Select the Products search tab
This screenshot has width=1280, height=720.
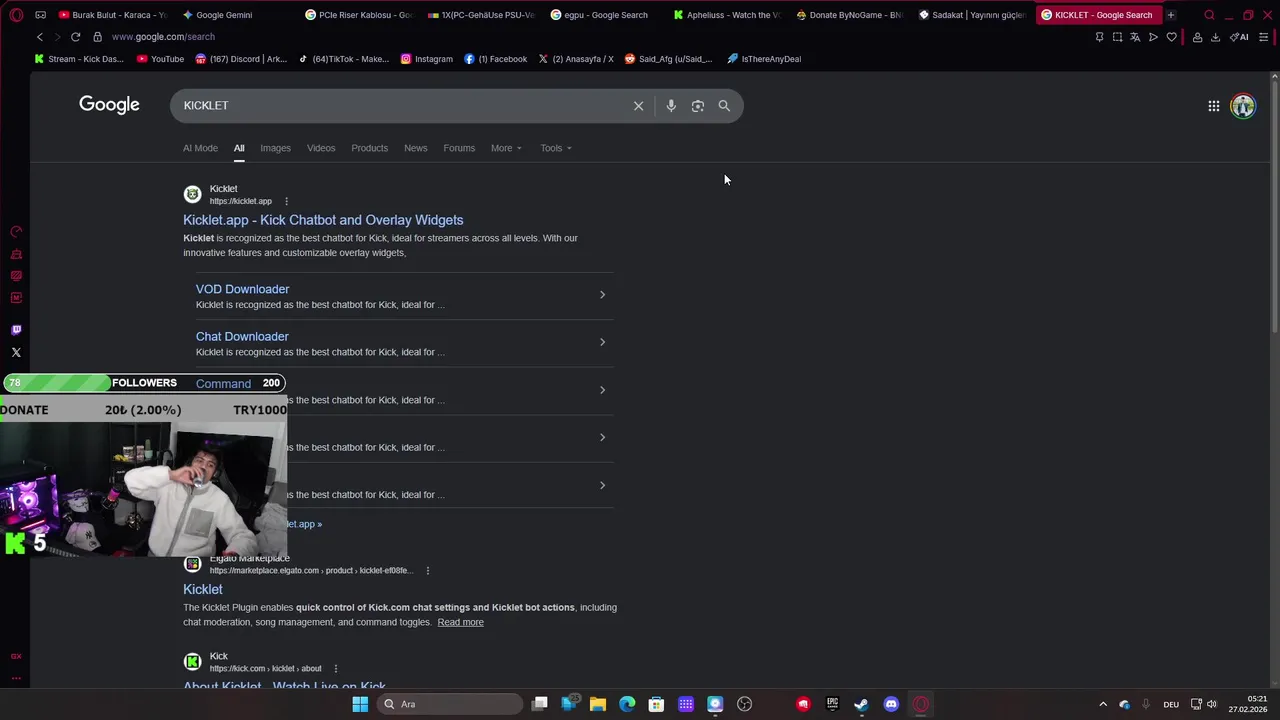pos(369,148)
